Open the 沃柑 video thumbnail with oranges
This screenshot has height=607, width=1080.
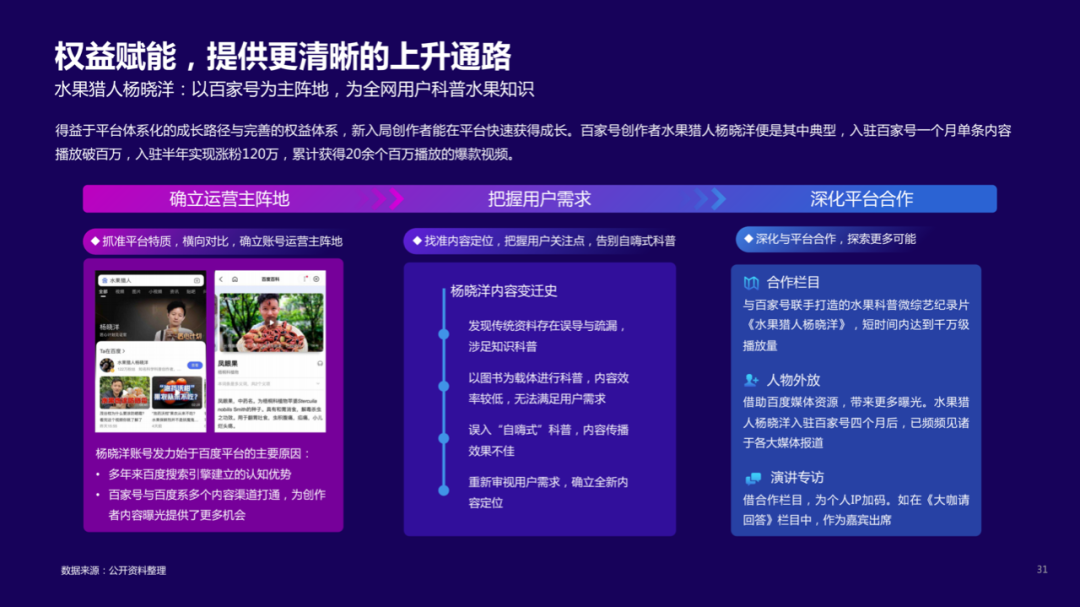(x=178, y=393)
